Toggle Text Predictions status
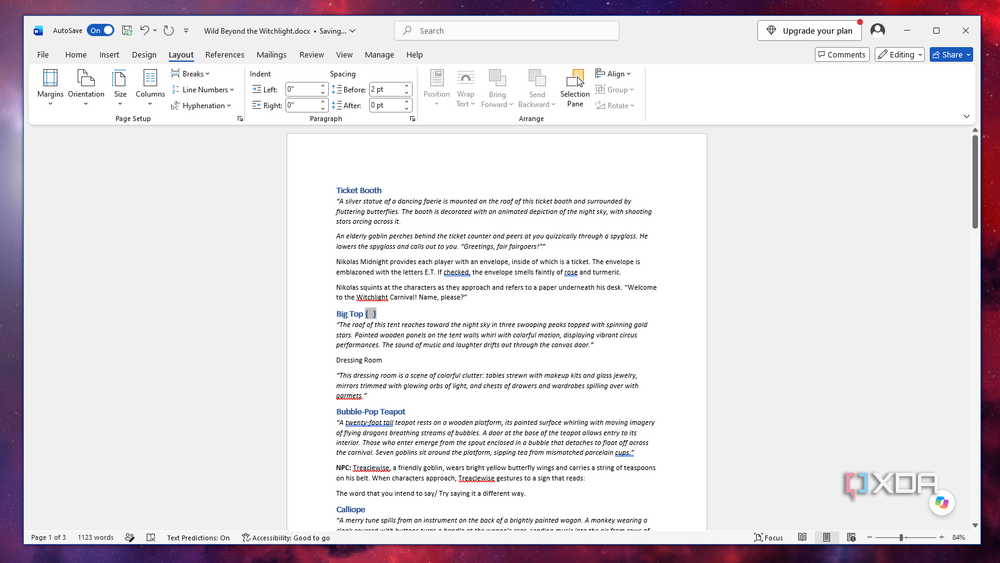Screen dimensions: 1000x563 [198, 537]
